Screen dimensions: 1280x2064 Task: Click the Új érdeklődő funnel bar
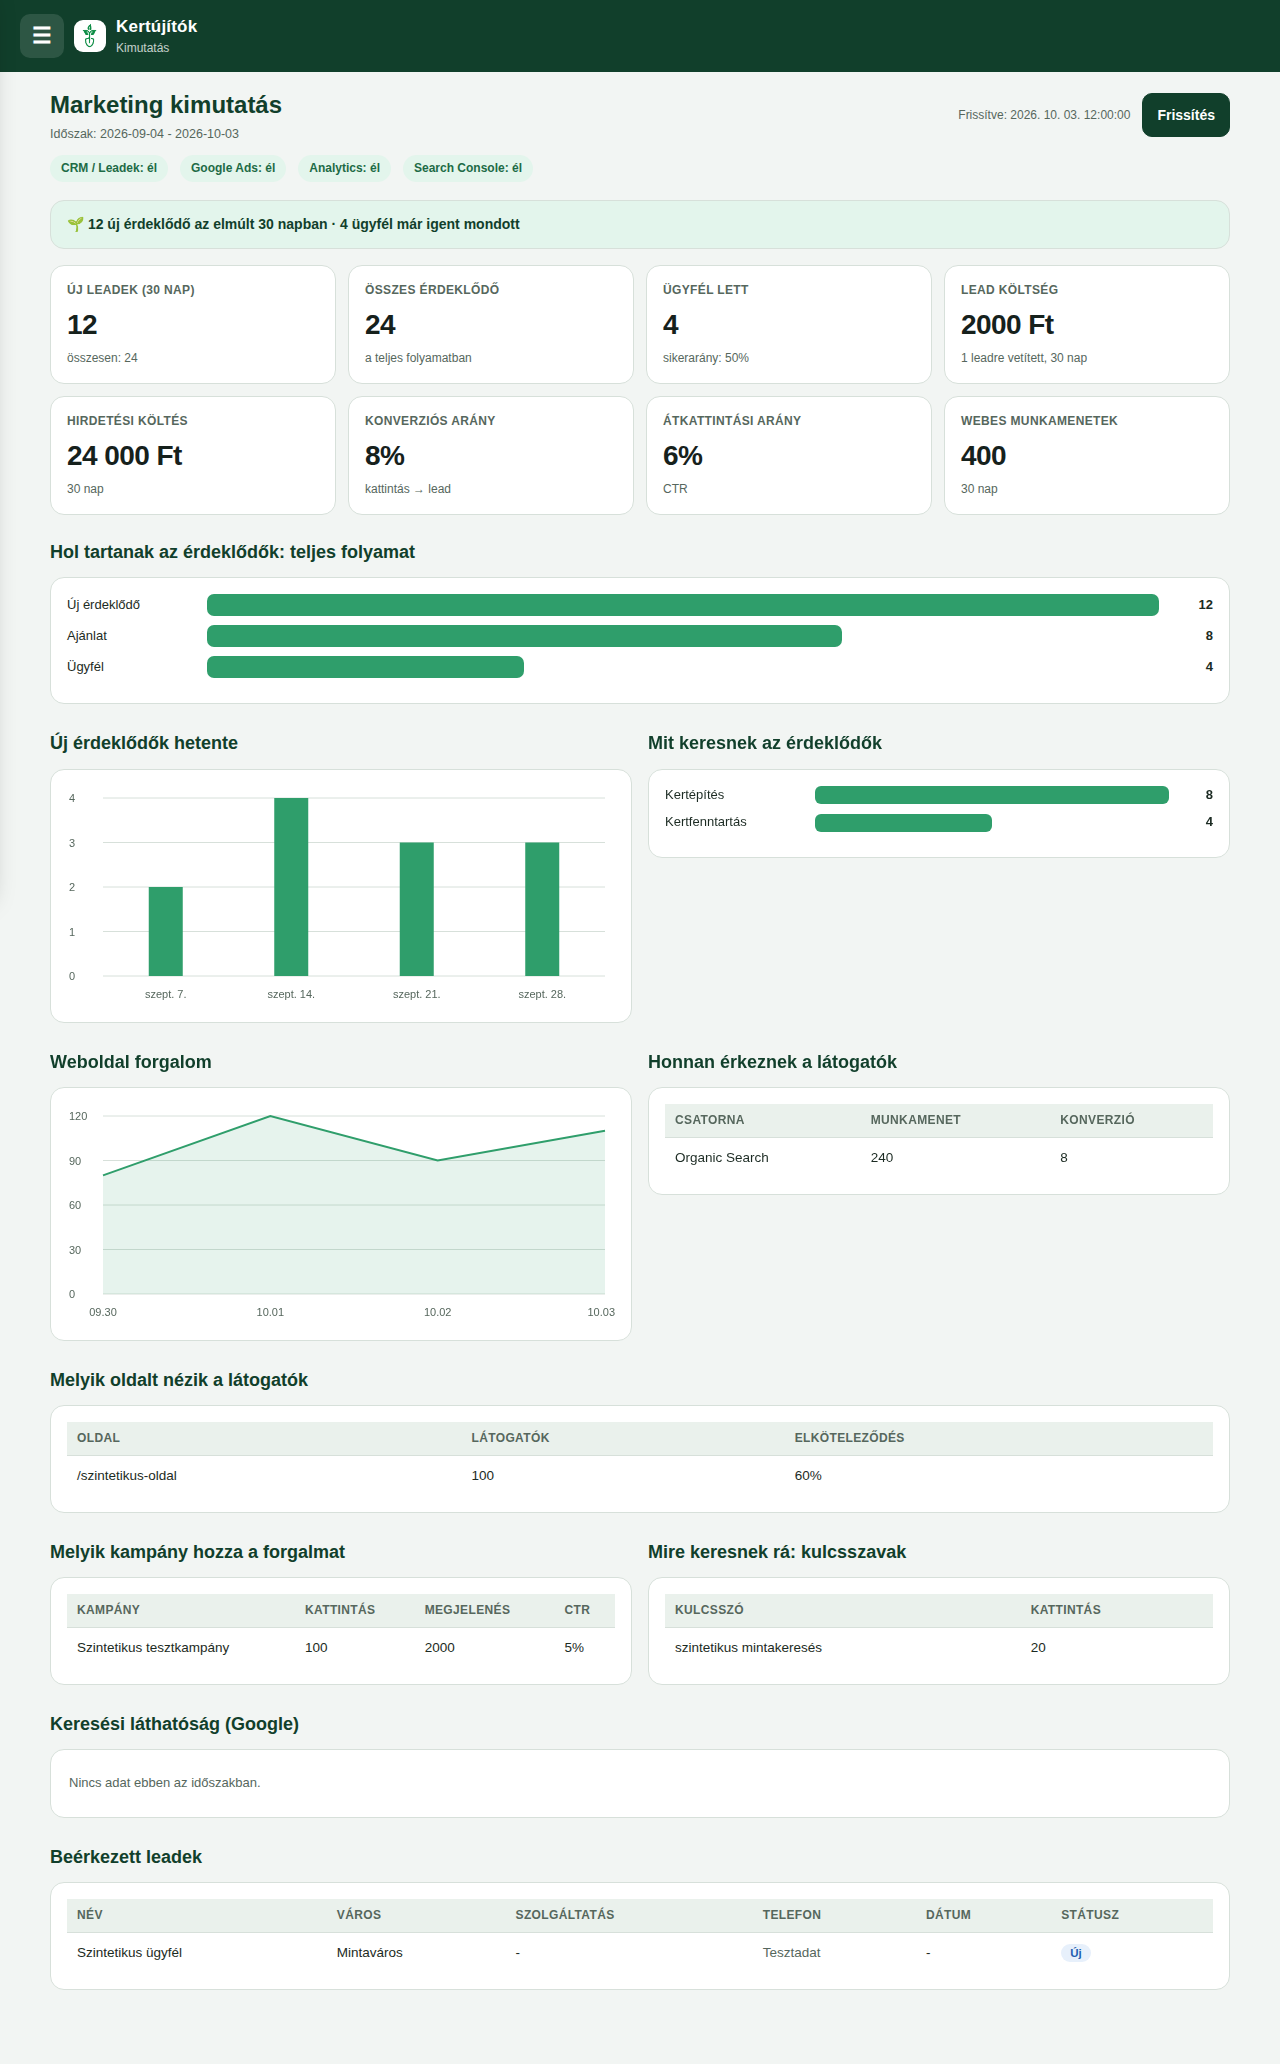[x=683, y=605]
